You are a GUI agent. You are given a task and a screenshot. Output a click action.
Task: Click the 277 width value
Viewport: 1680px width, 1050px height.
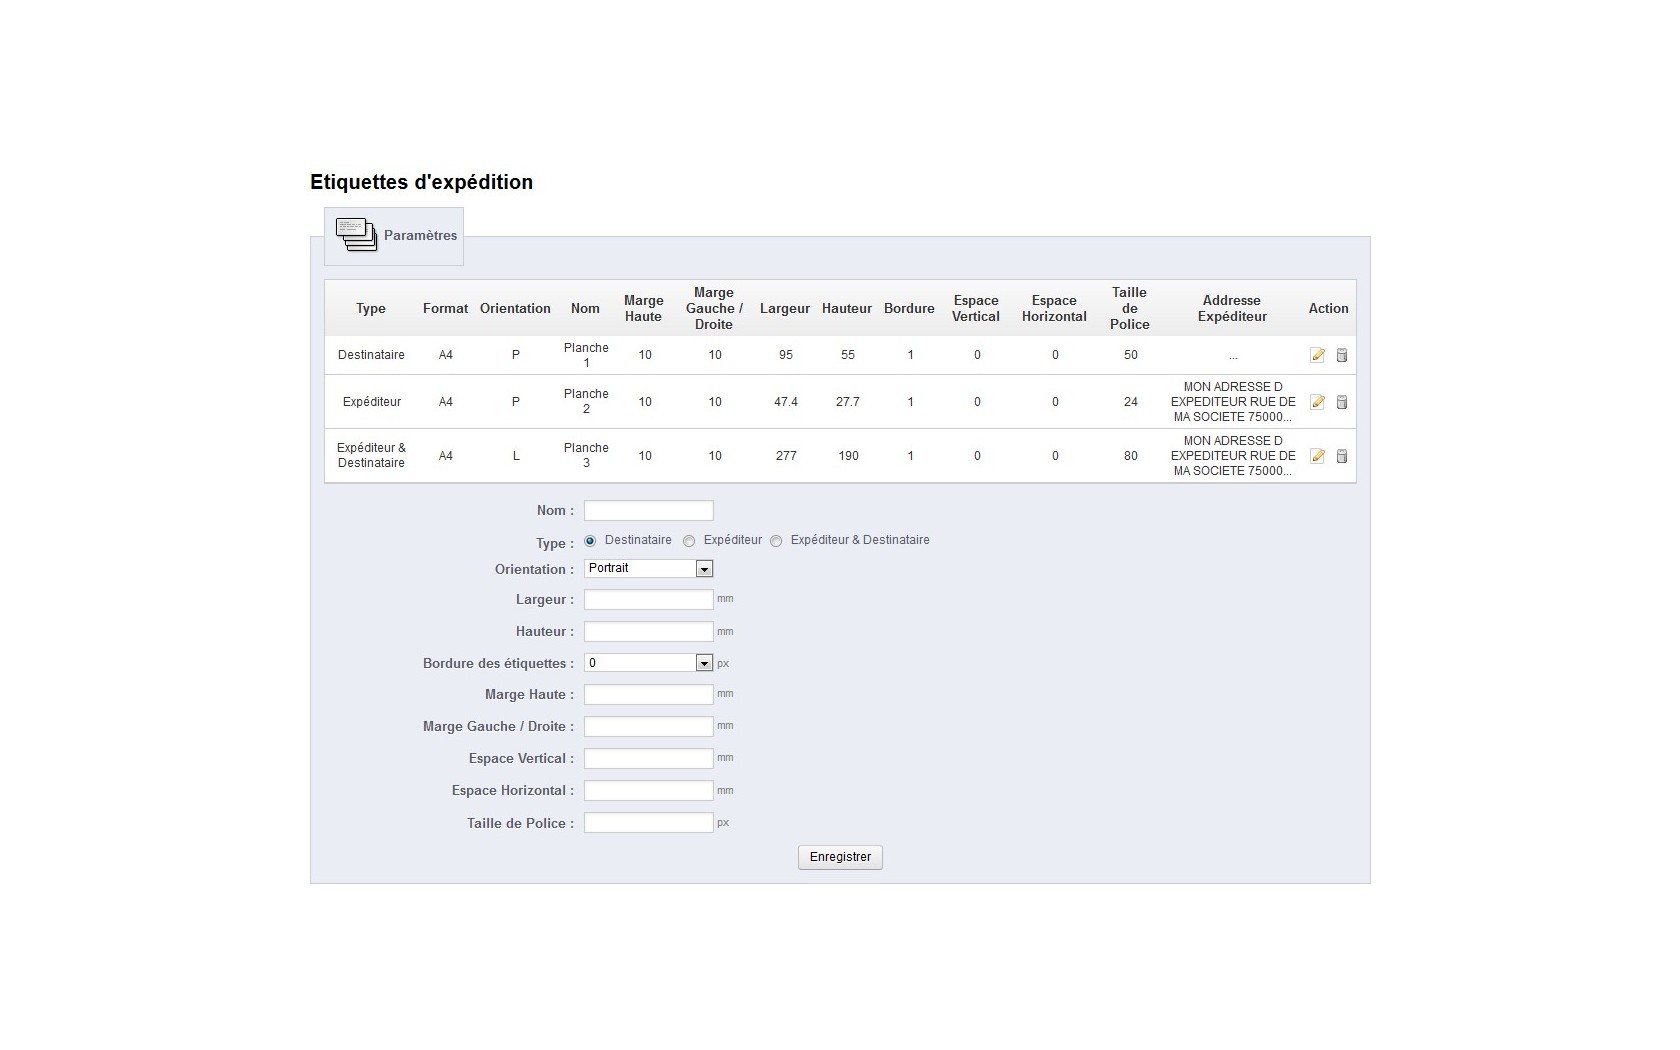pyautogui.click(x=786, y=456)
